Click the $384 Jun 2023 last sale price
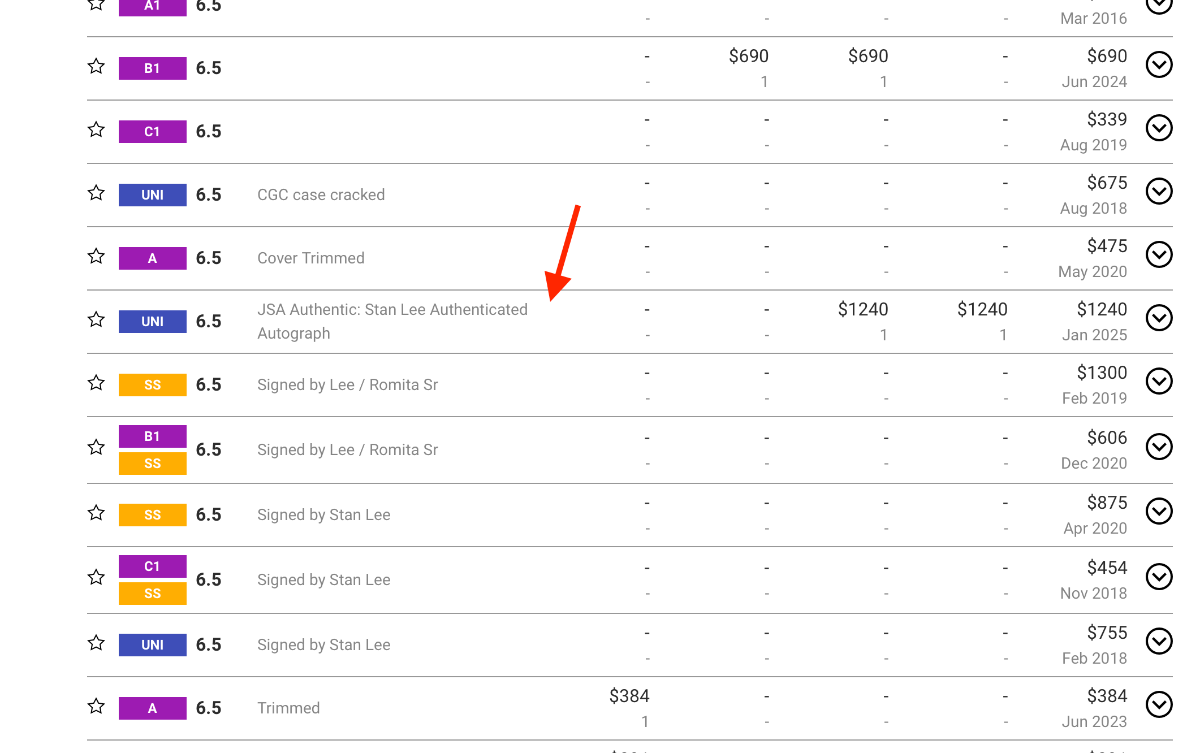The width and height of the screenshot is (1200, 753). click(1106, 696)
